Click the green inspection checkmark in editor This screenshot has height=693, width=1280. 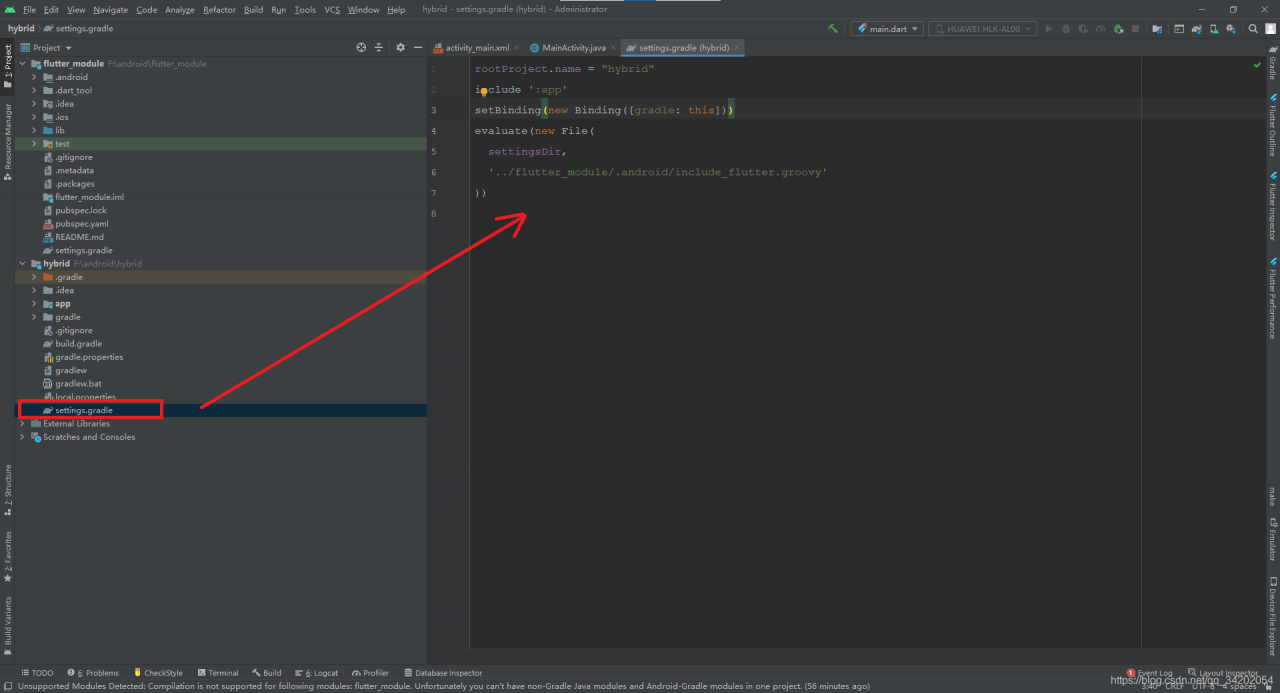tap(1258, 65)
